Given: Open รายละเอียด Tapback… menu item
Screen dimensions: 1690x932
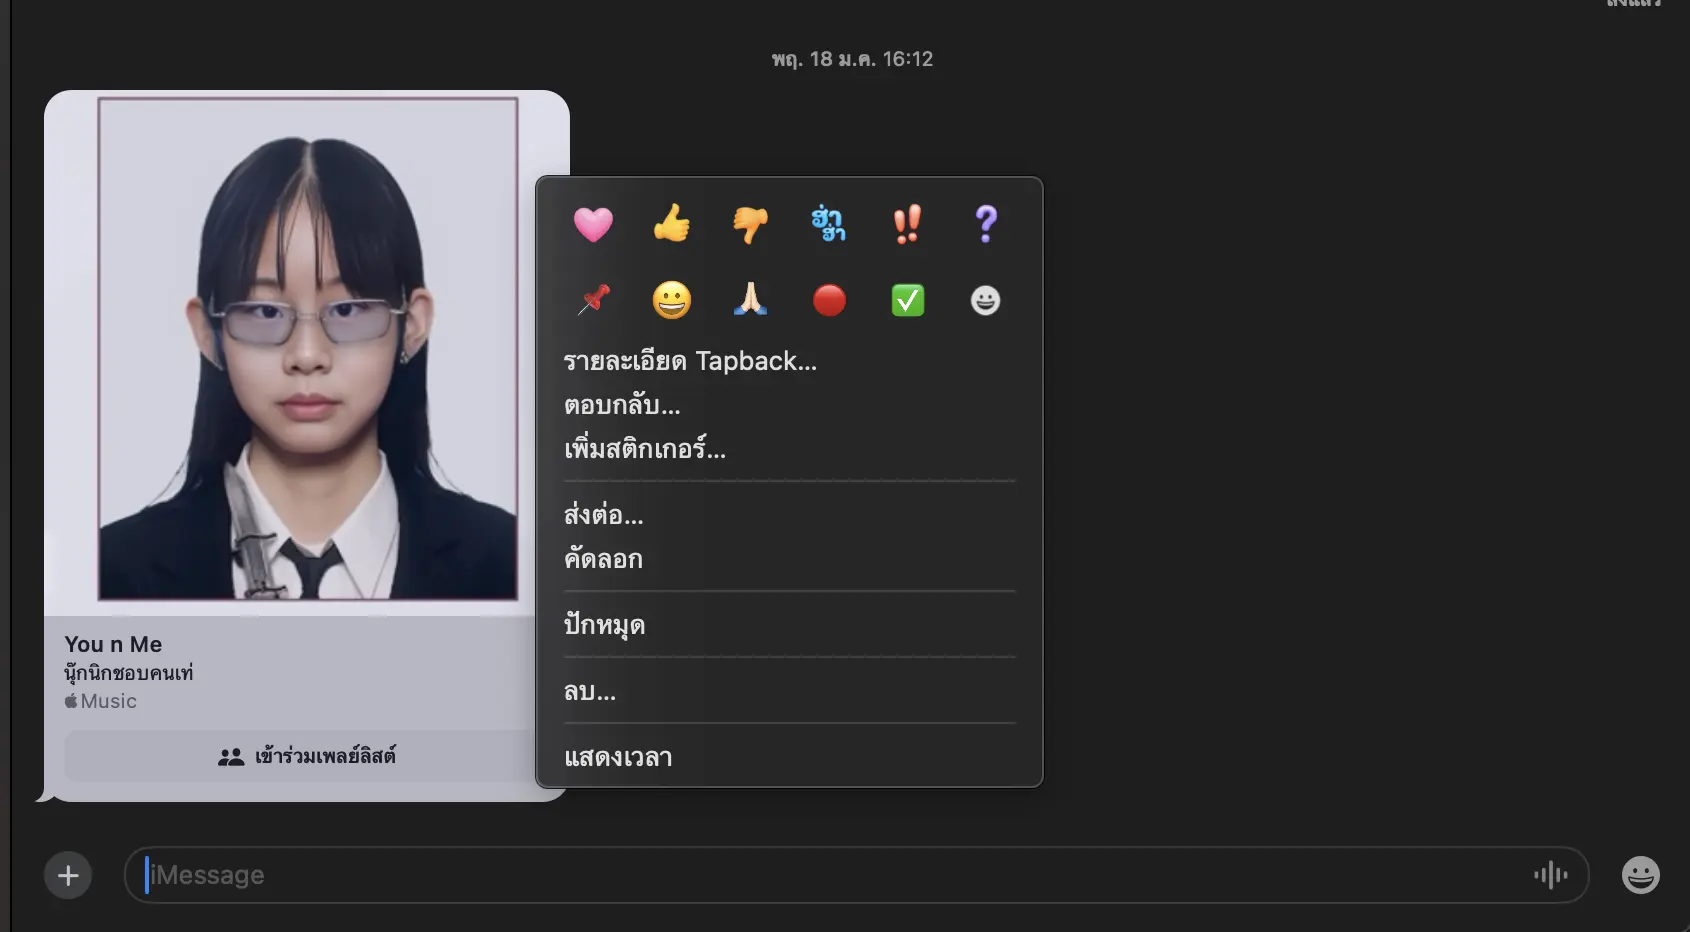Looking at the screenshot, I should click(690, 361).
